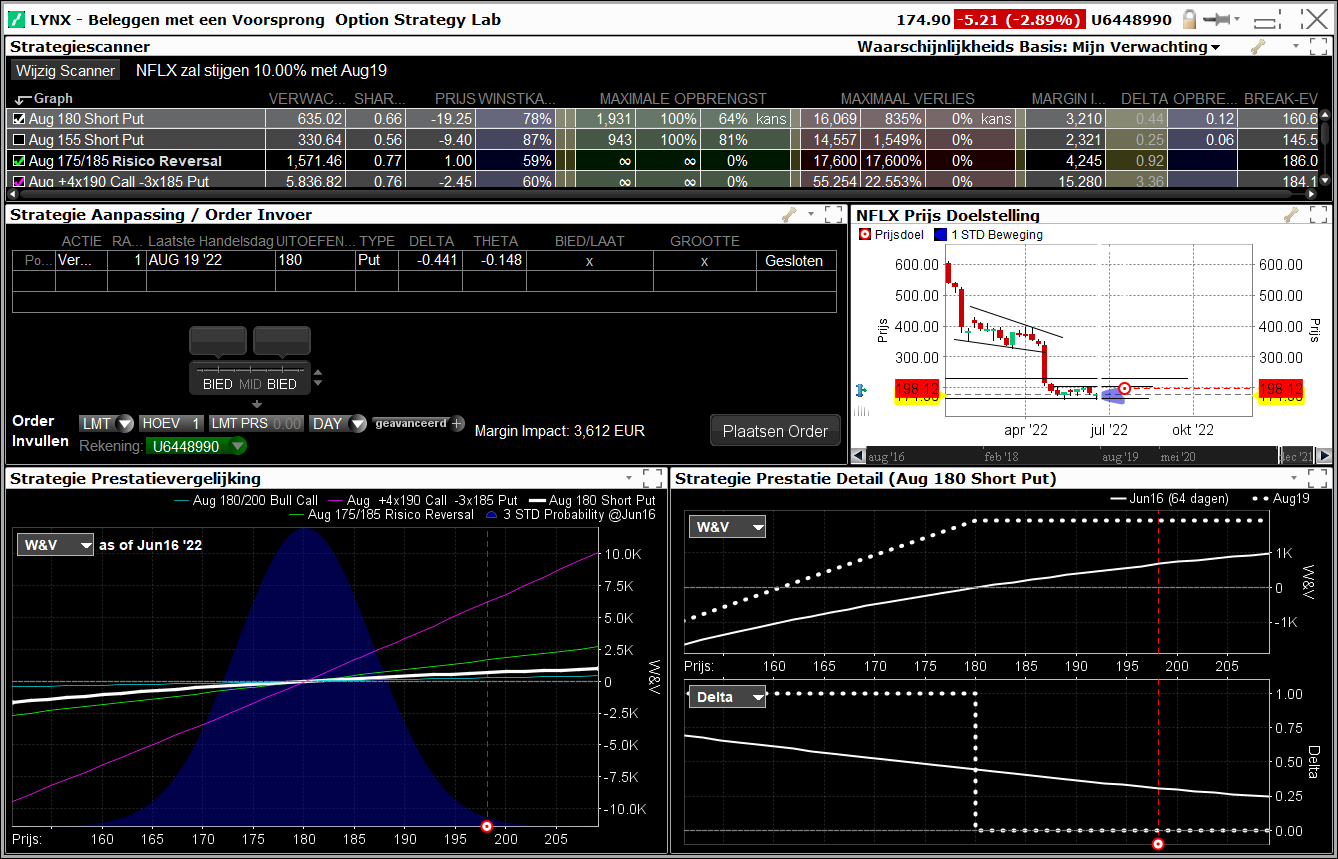The image size is (1338, 859).
Task: Maximize the Strategiescanner panel
Action: (1320, 46)
